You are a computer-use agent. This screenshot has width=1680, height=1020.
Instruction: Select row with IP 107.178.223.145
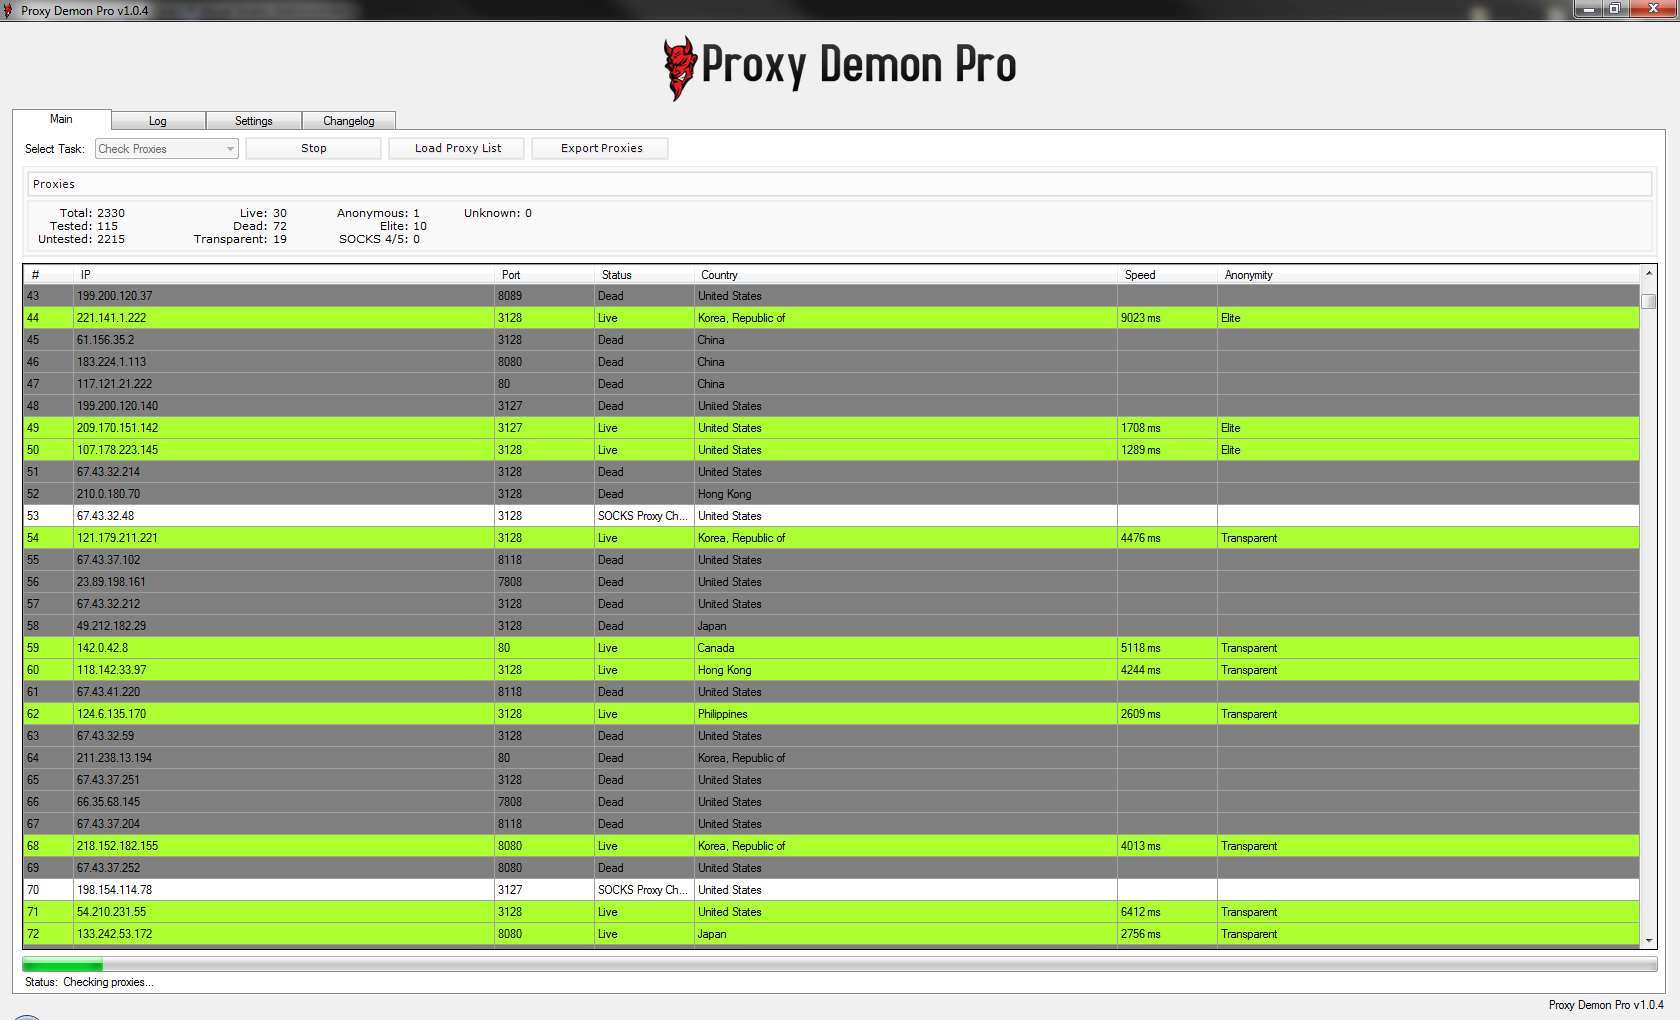click(x=831, y=450)
